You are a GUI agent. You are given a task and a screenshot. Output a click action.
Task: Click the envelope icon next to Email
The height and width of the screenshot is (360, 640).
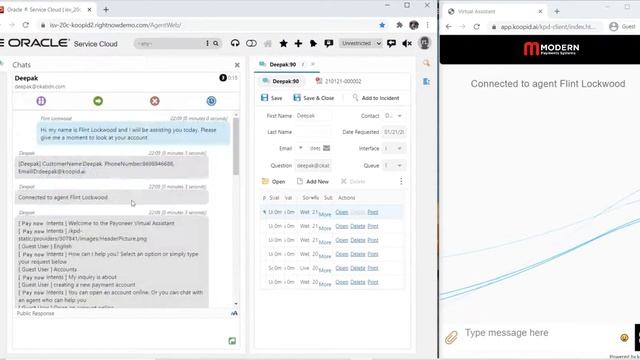coord(327,148)
